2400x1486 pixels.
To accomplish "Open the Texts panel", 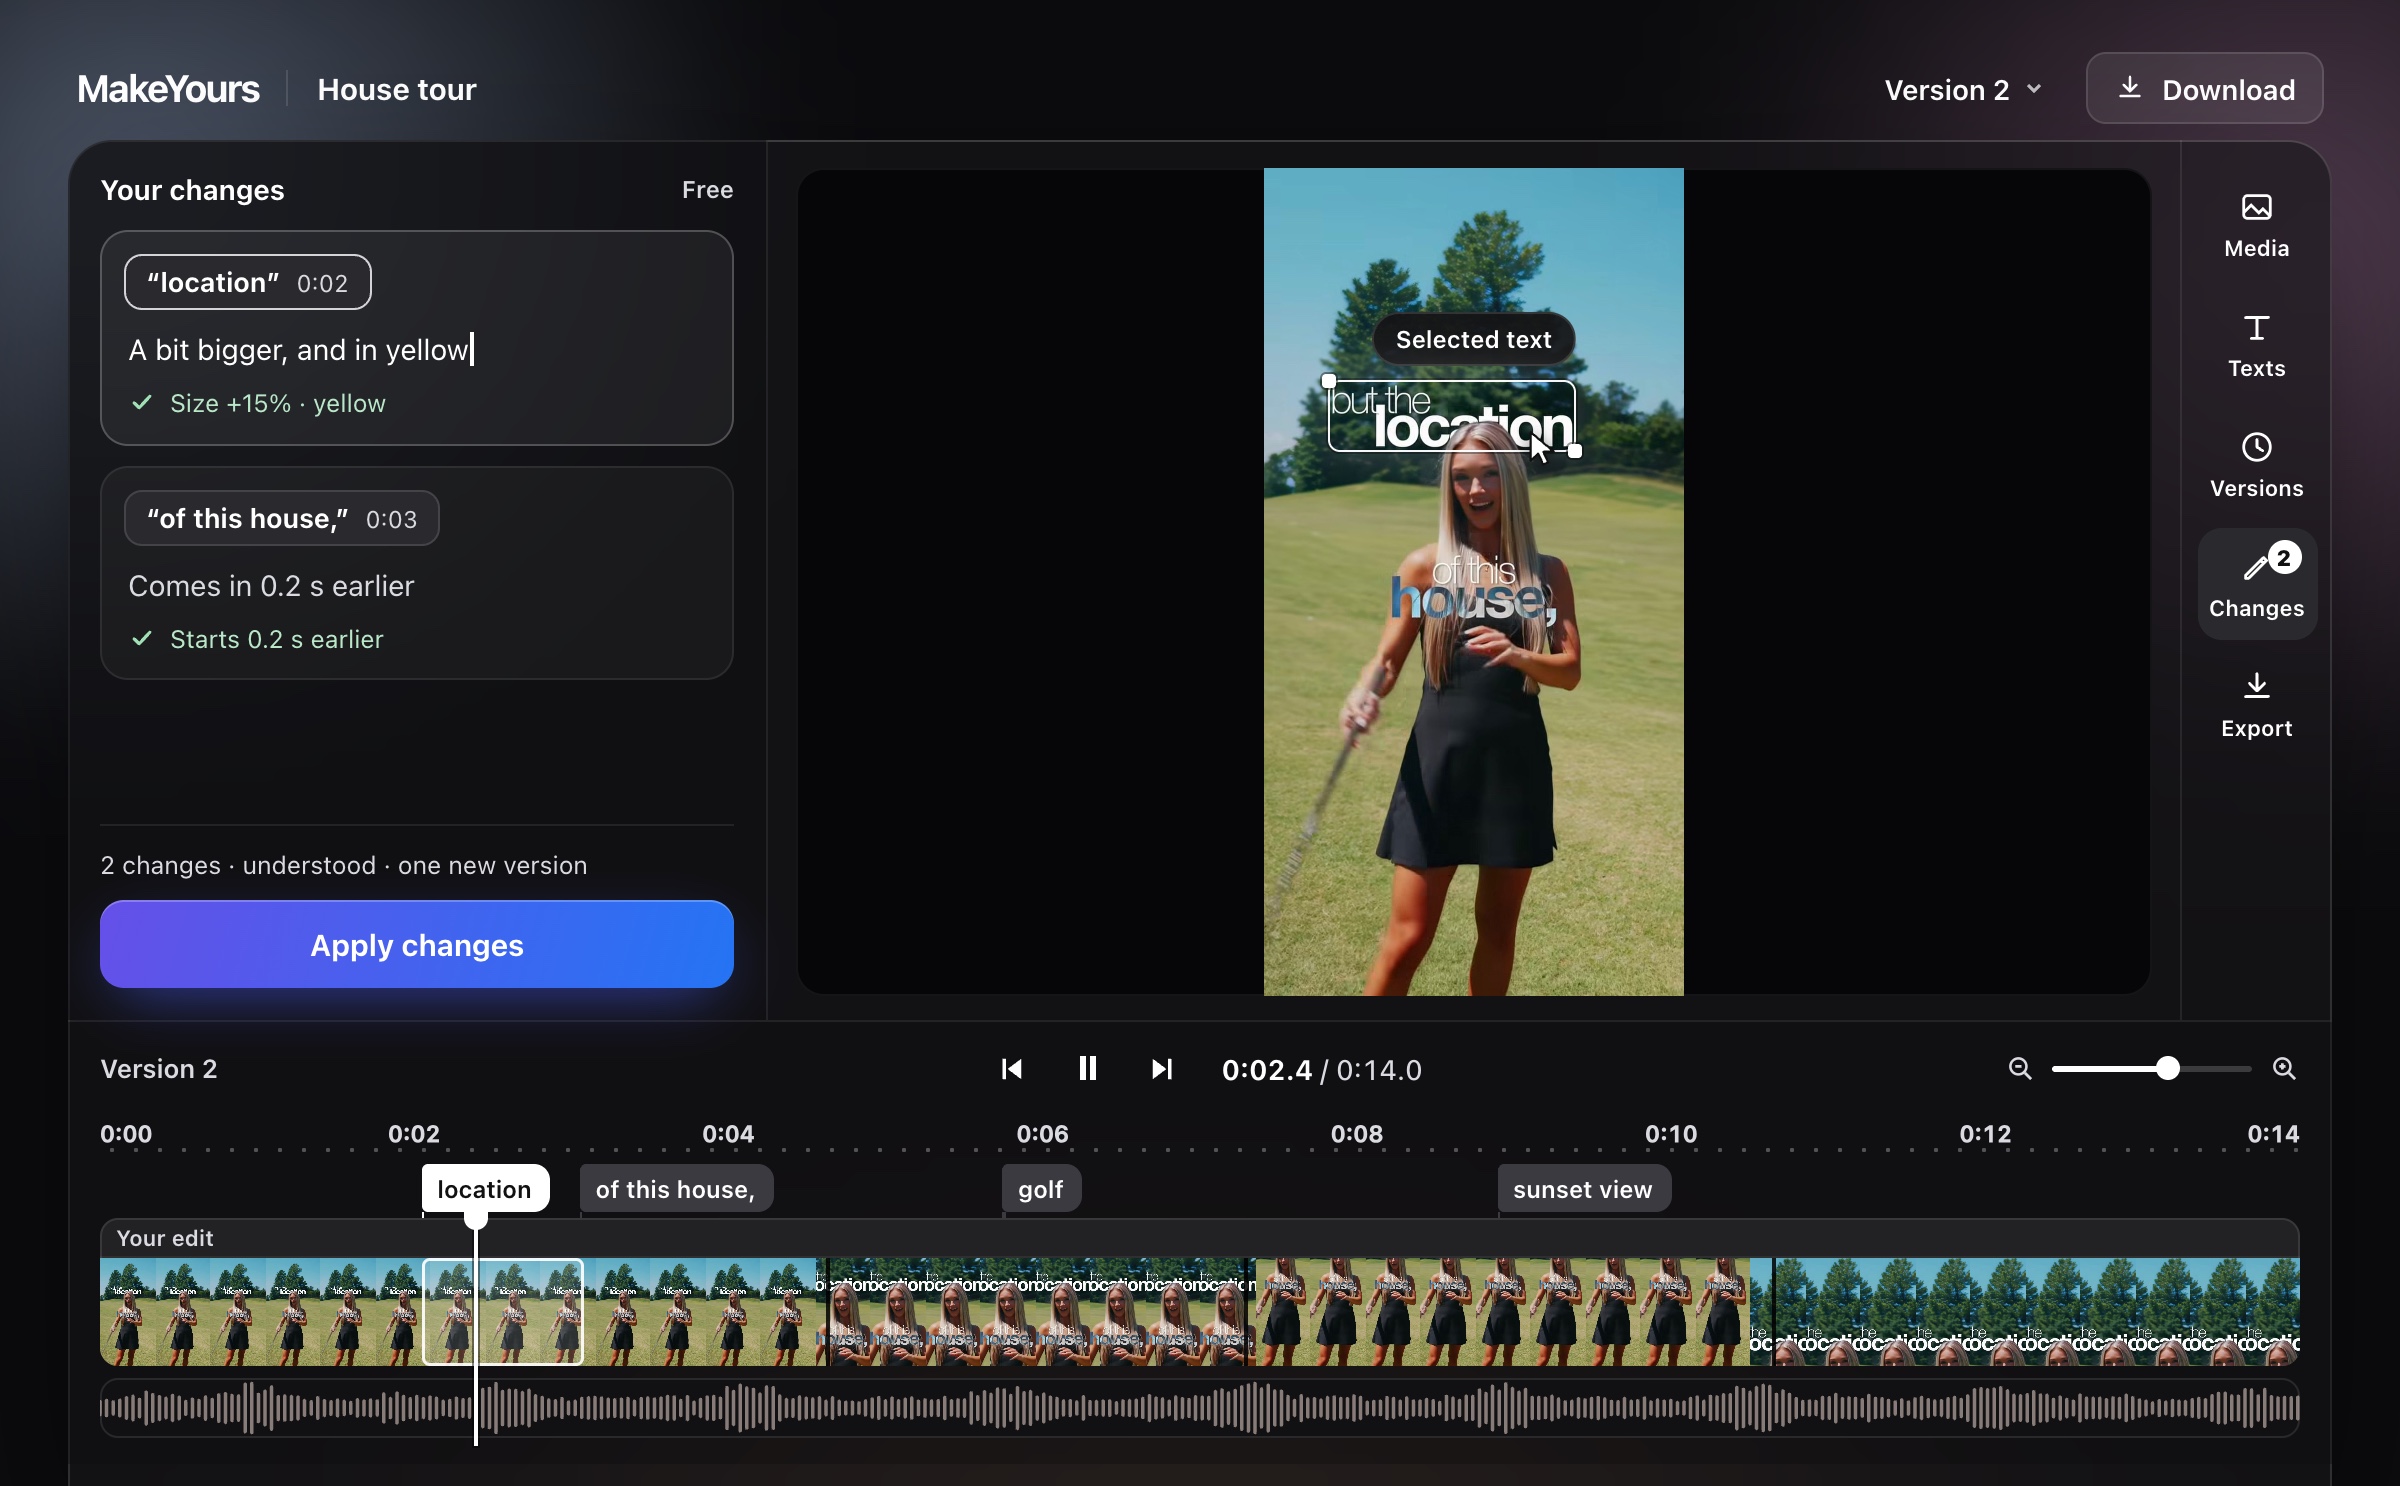I will (x=2256, y=346).
